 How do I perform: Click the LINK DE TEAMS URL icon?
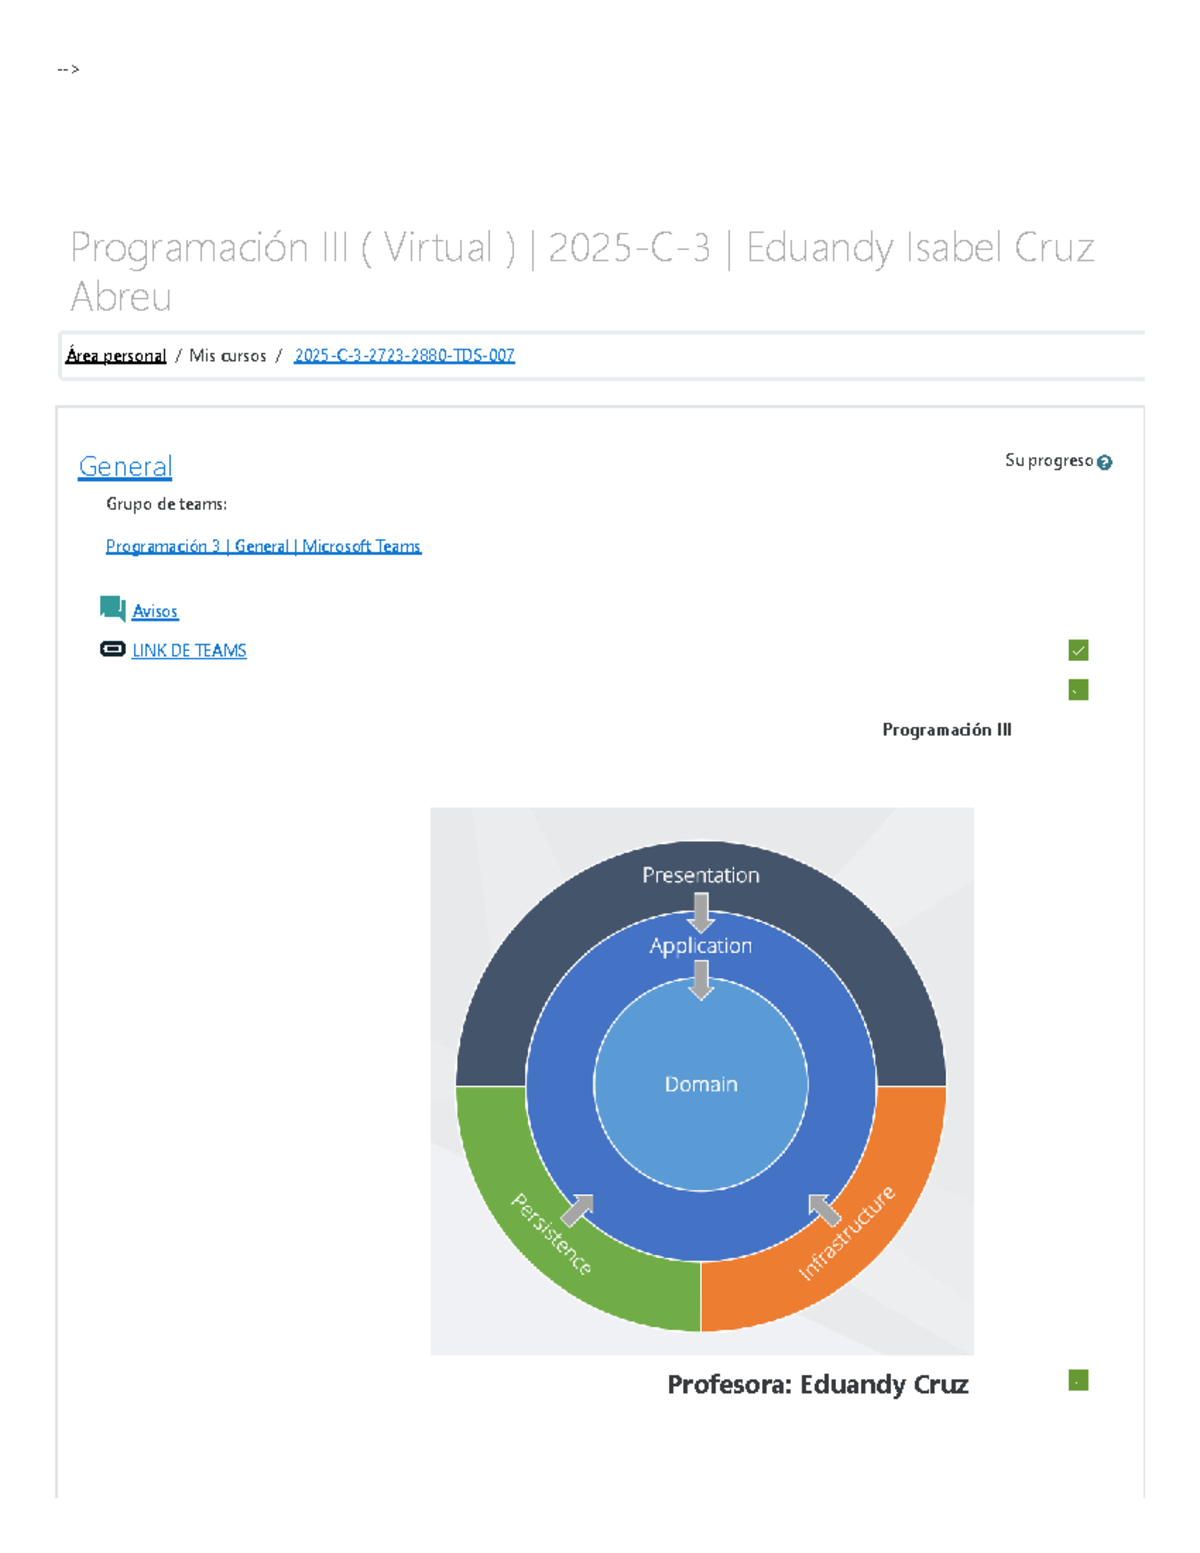[113, 649]
